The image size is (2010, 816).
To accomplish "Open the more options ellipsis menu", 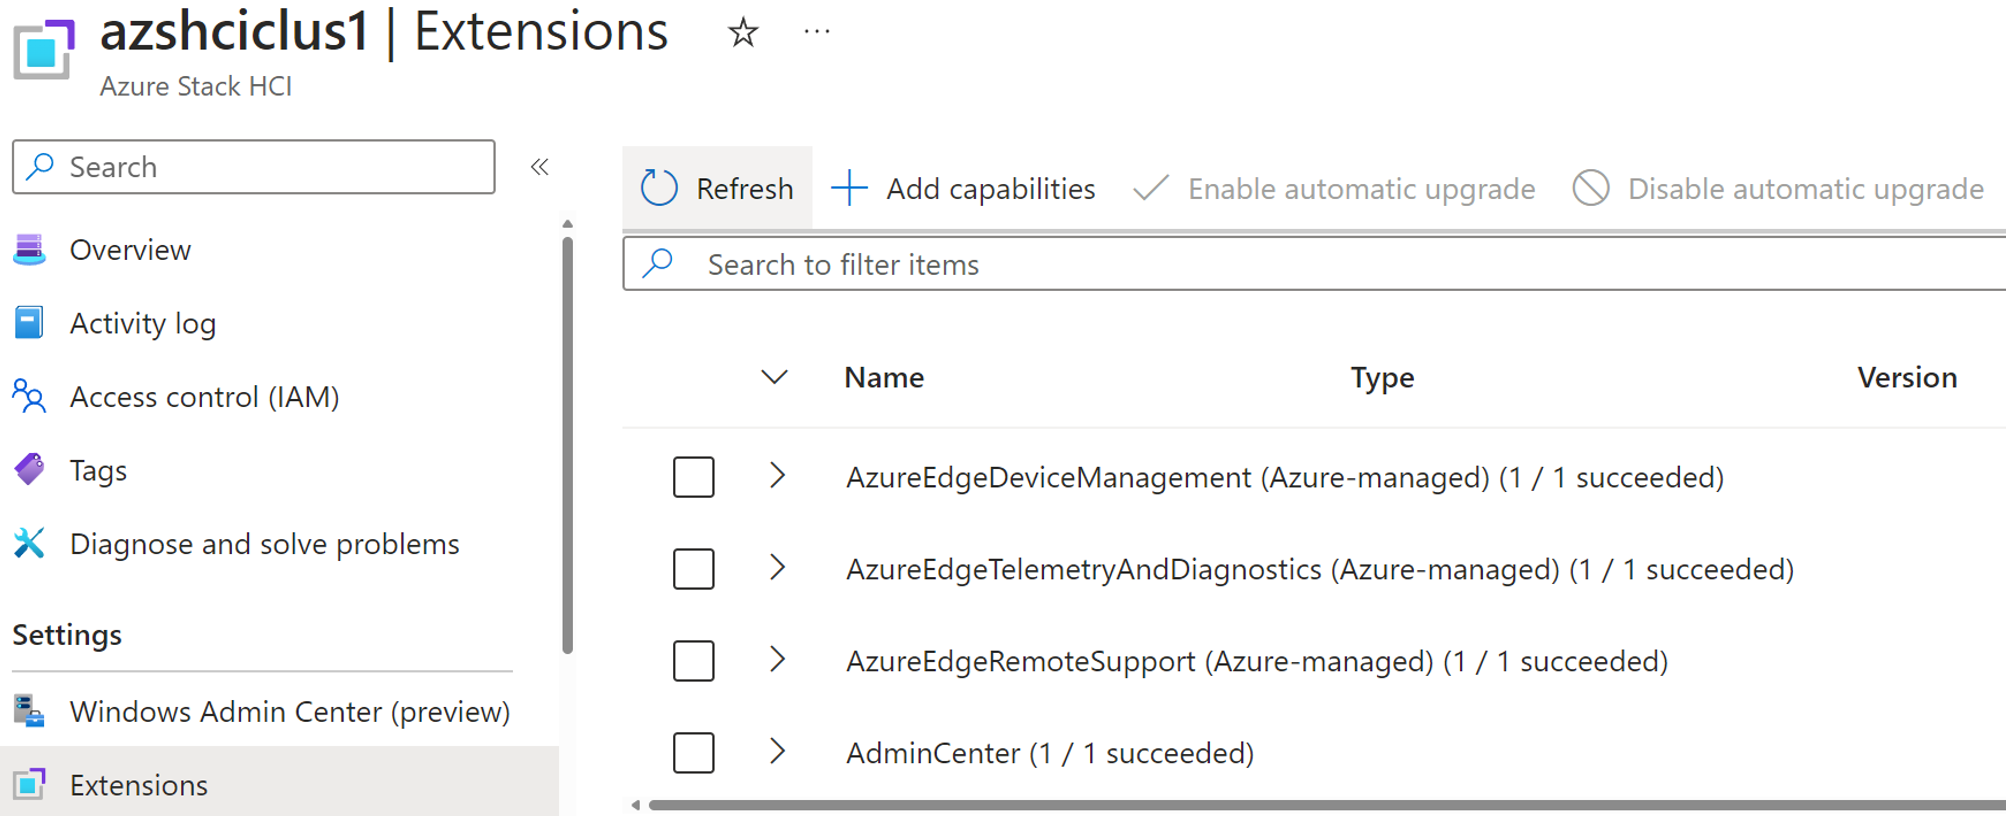I will (817, 33).
